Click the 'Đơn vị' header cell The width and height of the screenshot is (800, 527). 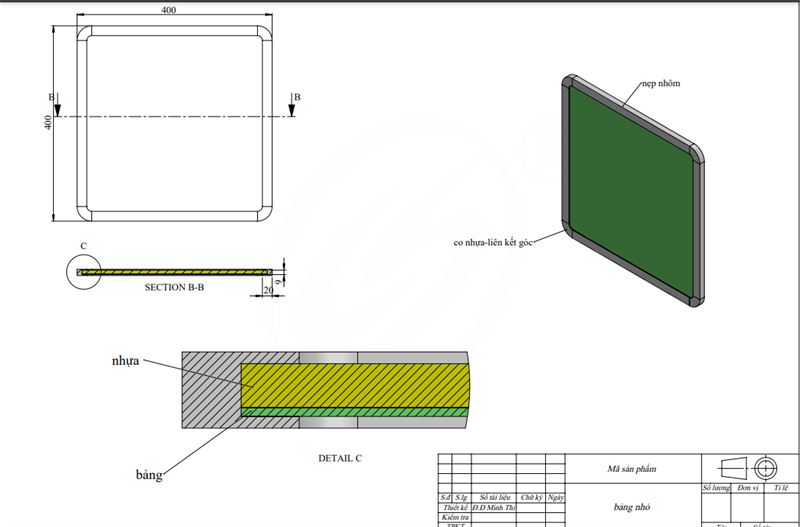(747, 488)
